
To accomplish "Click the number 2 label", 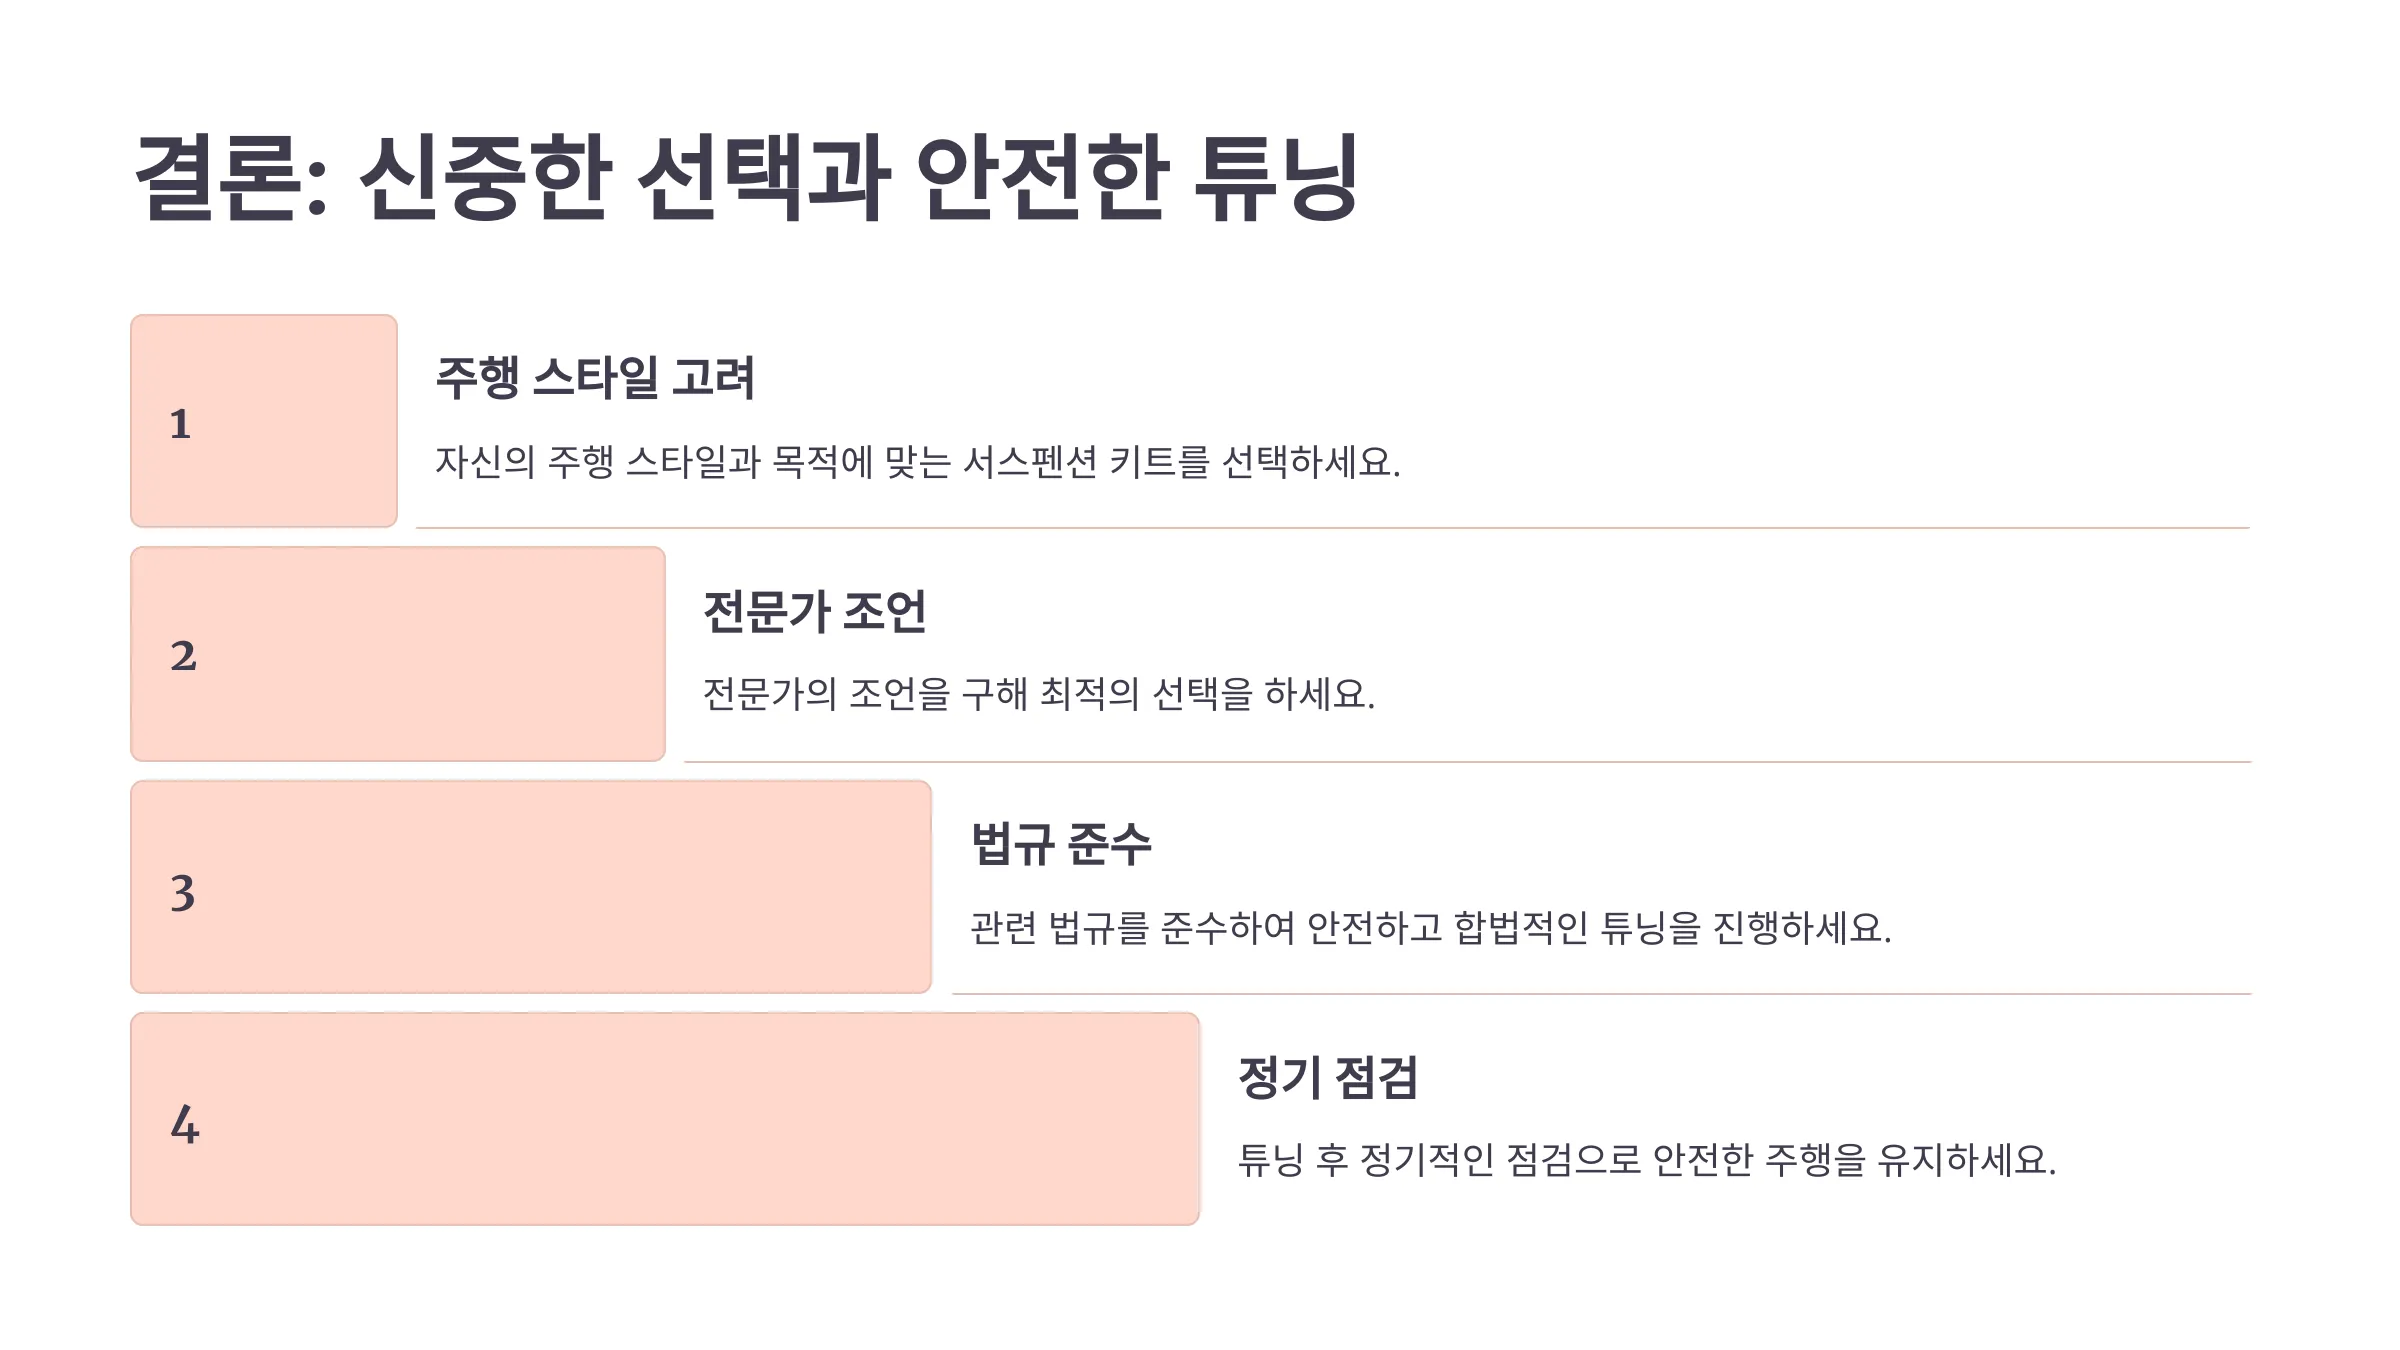I will click(x=183, y=656).
